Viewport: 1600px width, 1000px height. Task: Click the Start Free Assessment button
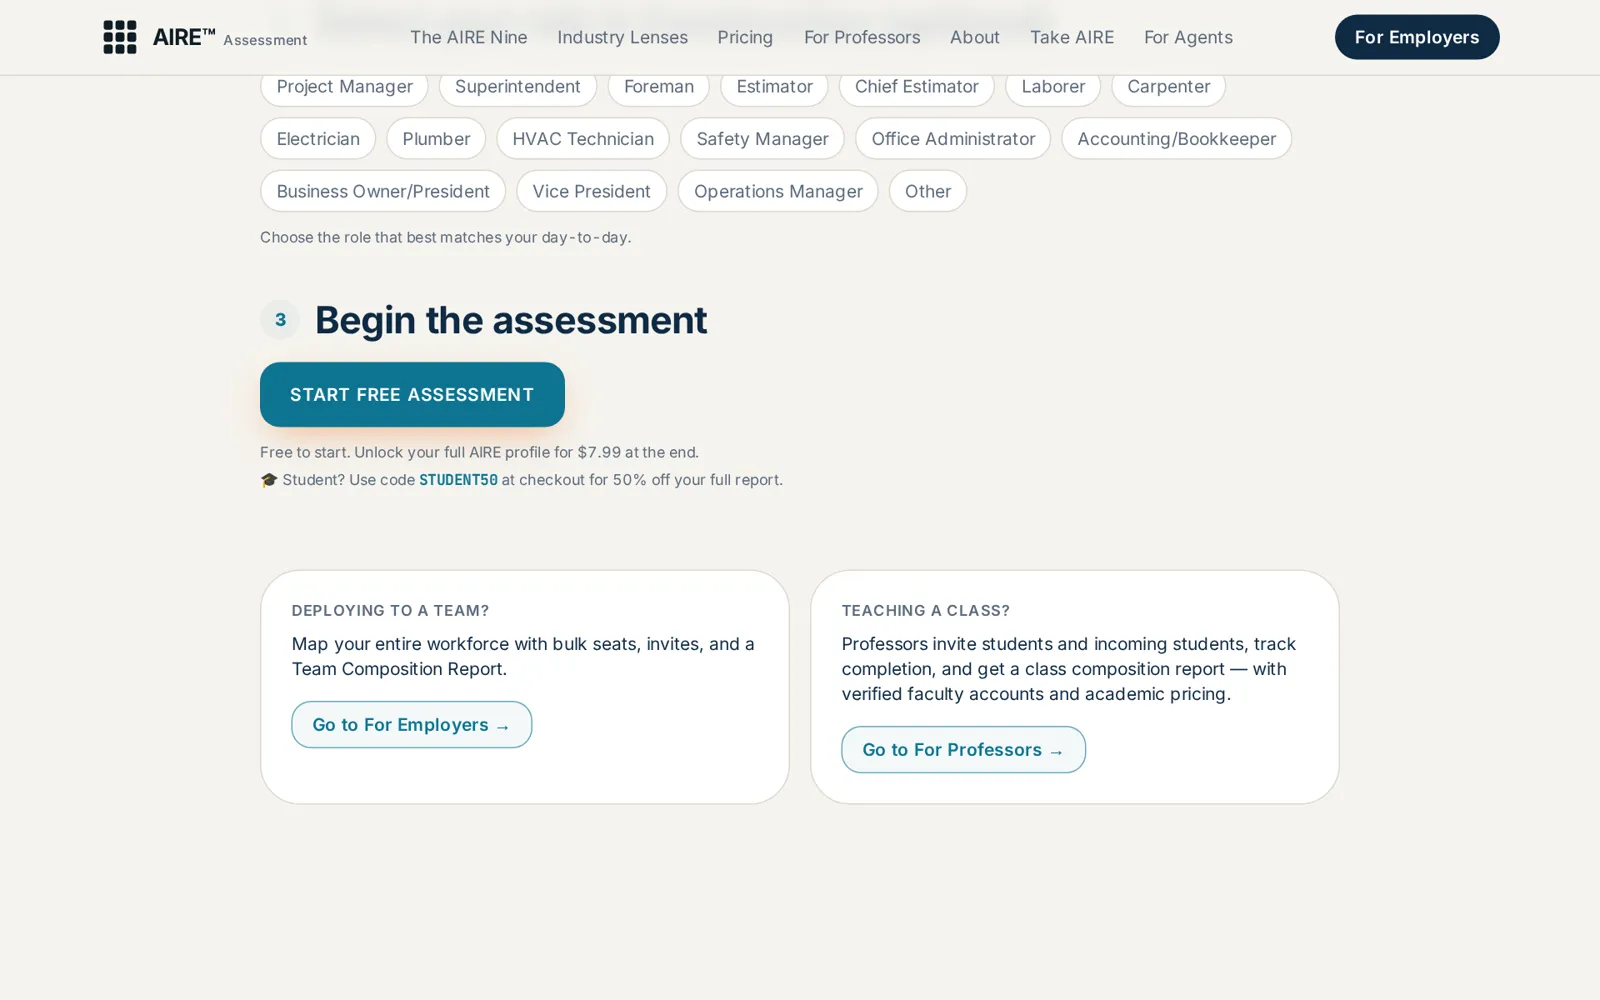(412, 395)
